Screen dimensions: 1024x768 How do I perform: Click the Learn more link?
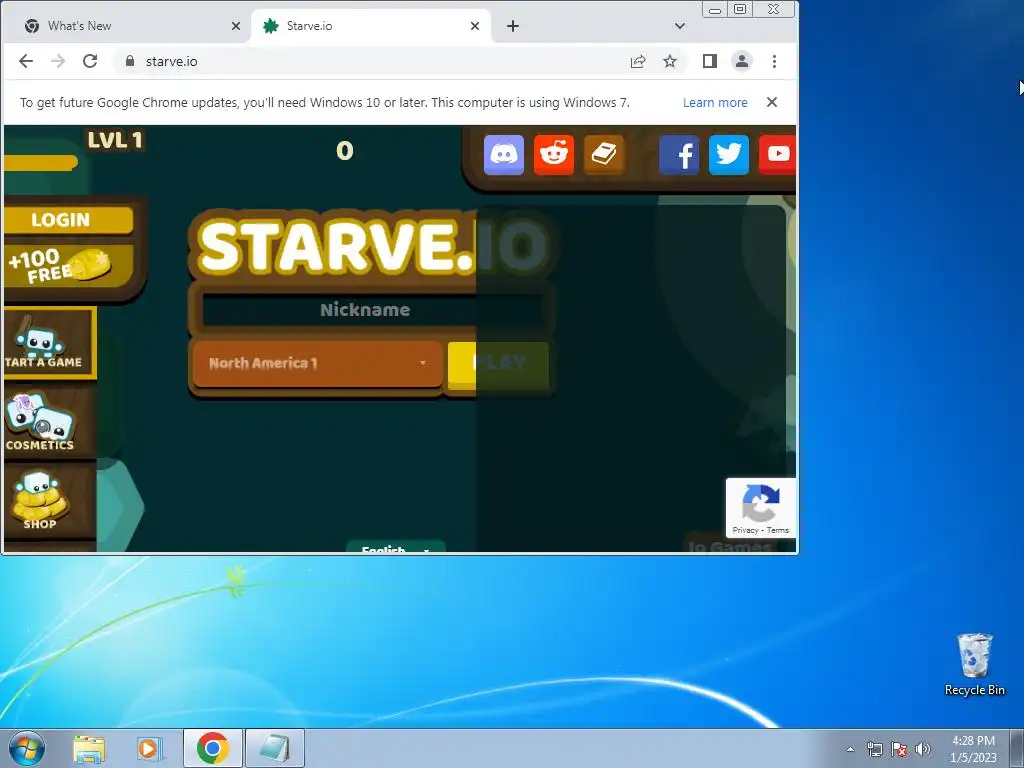point(715,103)
